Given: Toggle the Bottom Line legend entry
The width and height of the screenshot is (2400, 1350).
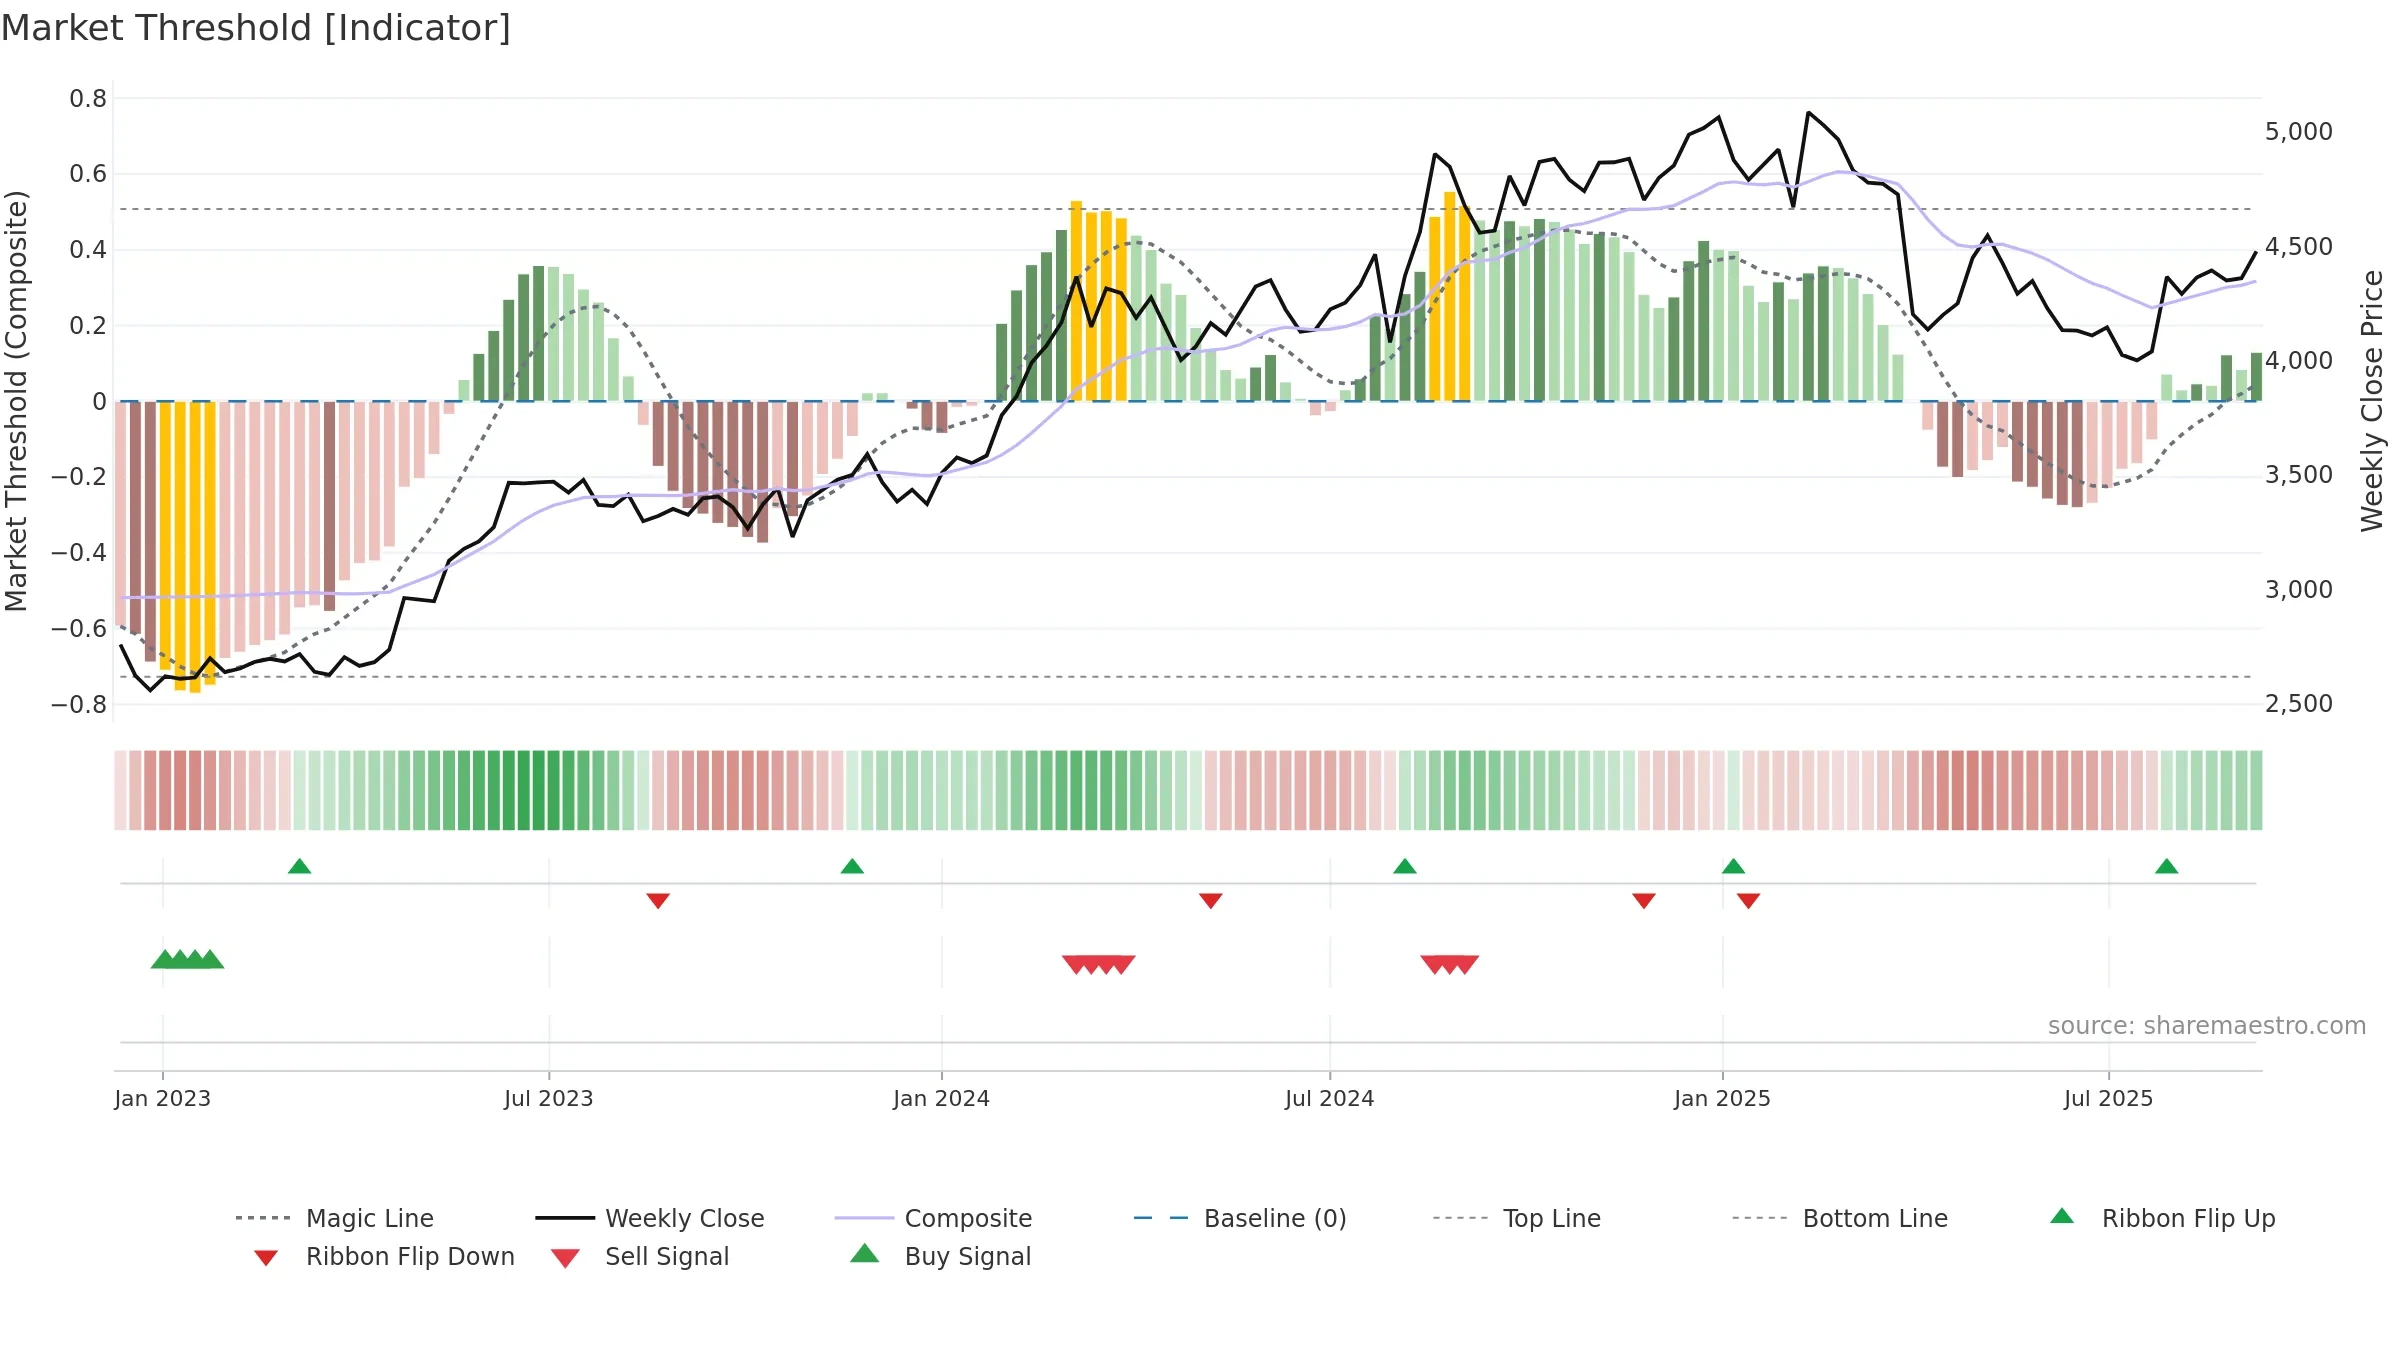Looking at the screenshot, I should (1840, 1218).
